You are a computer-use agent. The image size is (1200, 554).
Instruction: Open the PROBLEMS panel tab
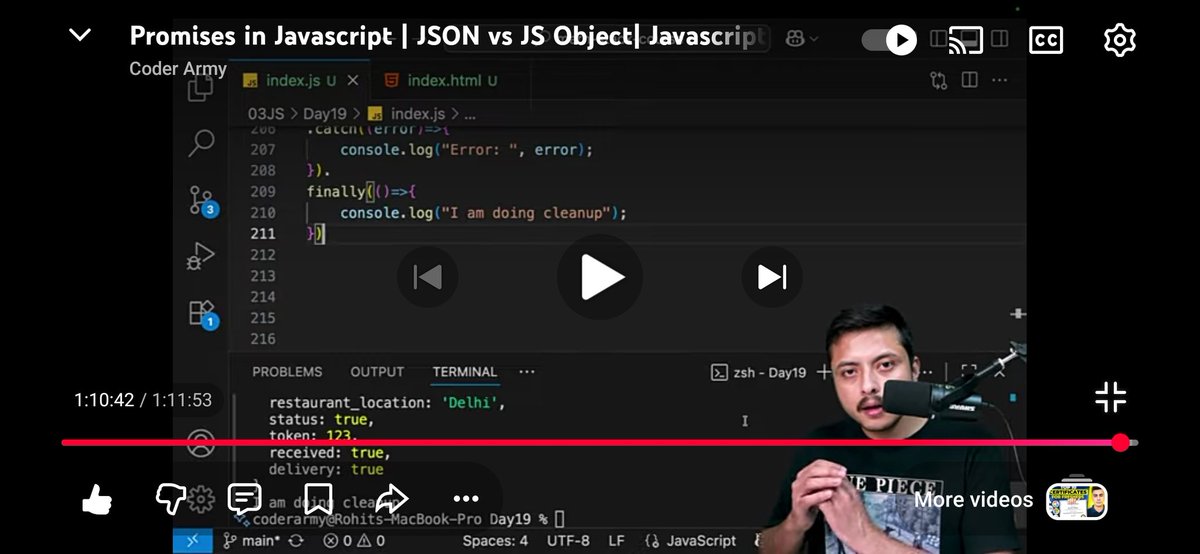tap(287, 371)
